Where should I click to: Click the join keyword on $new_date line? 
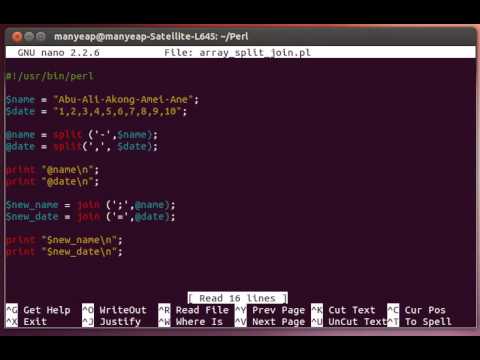[x=88, y=216]
